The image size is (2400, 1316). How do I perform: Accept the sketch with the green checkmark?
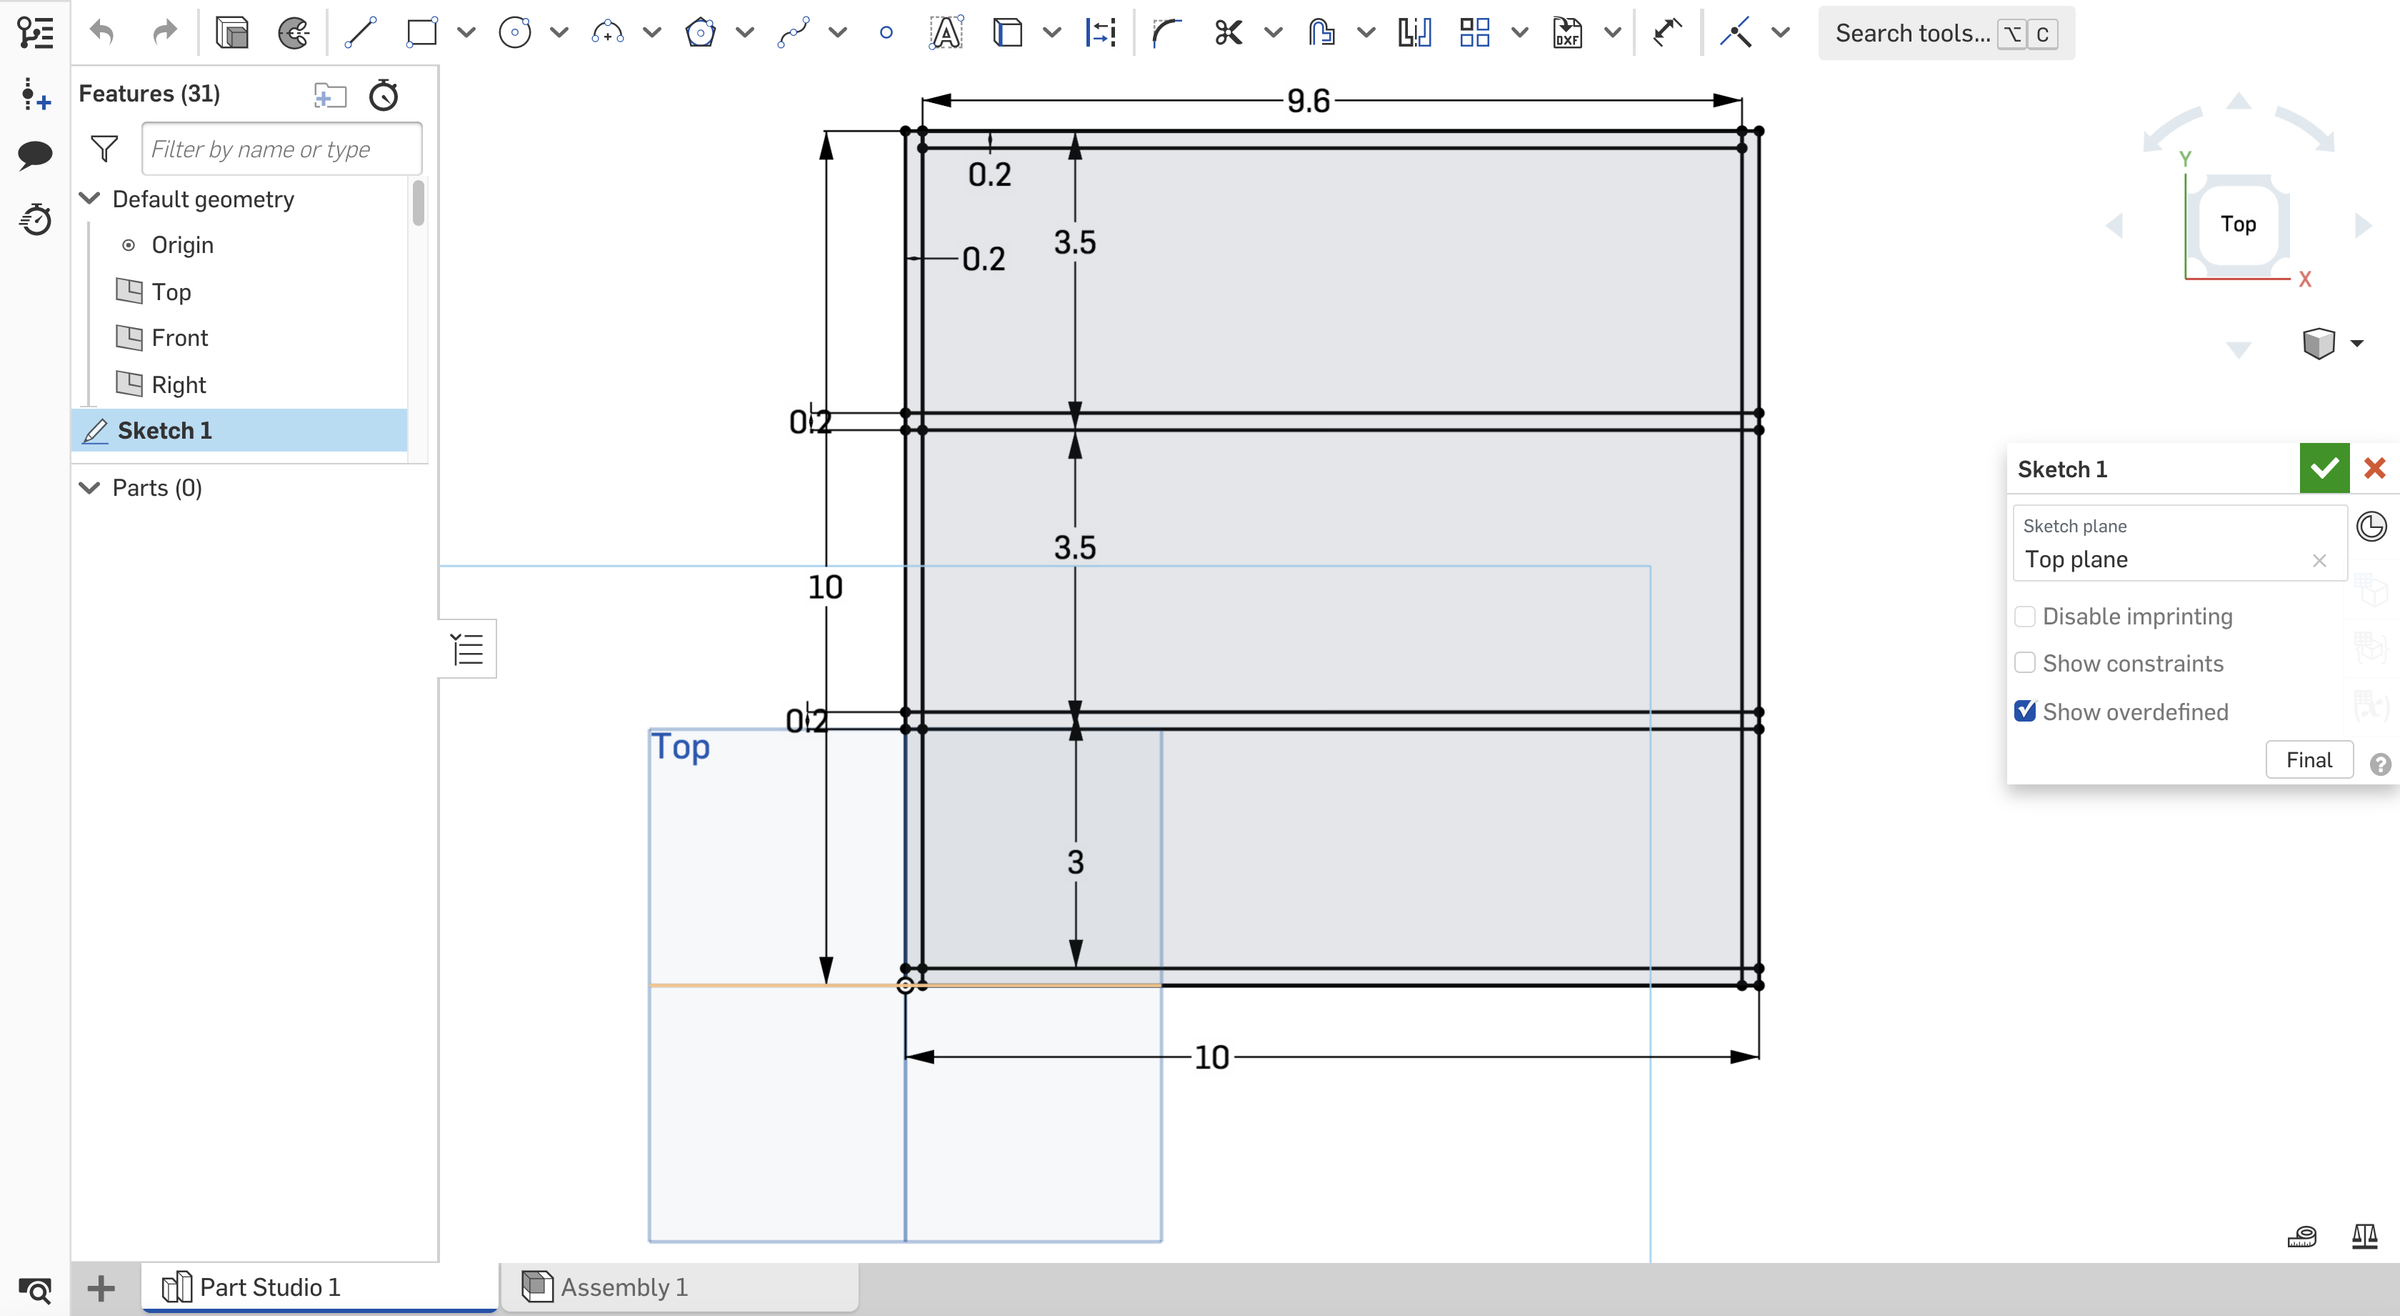[x=2323, y=468]
